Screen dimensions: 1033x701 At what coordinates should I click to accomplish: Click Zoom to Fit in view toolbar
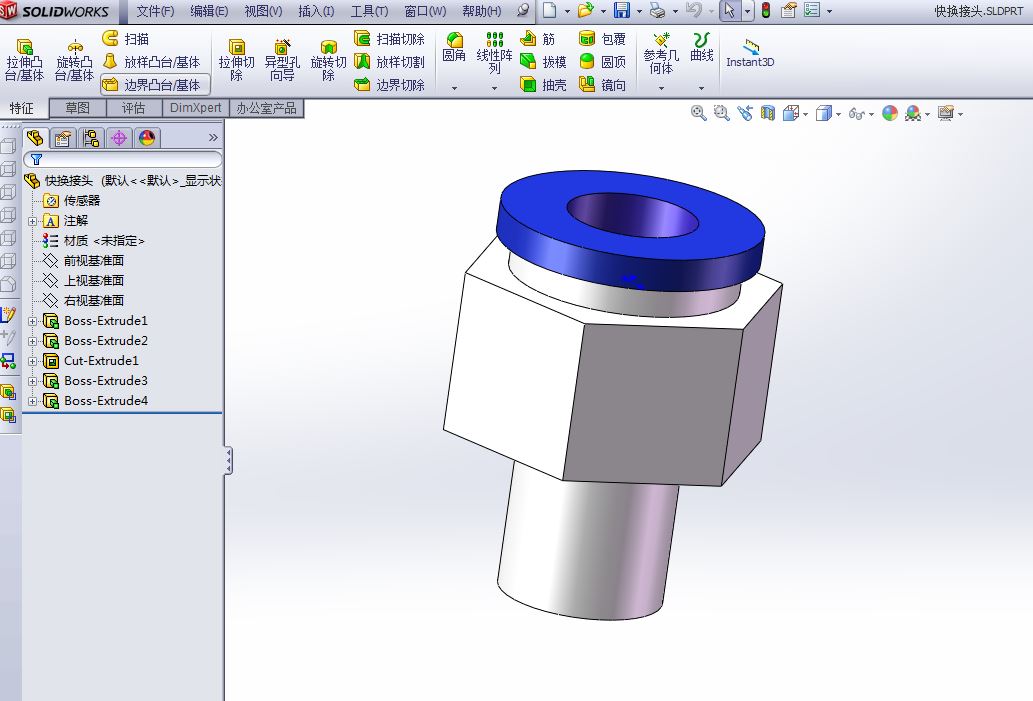point(698,113)
